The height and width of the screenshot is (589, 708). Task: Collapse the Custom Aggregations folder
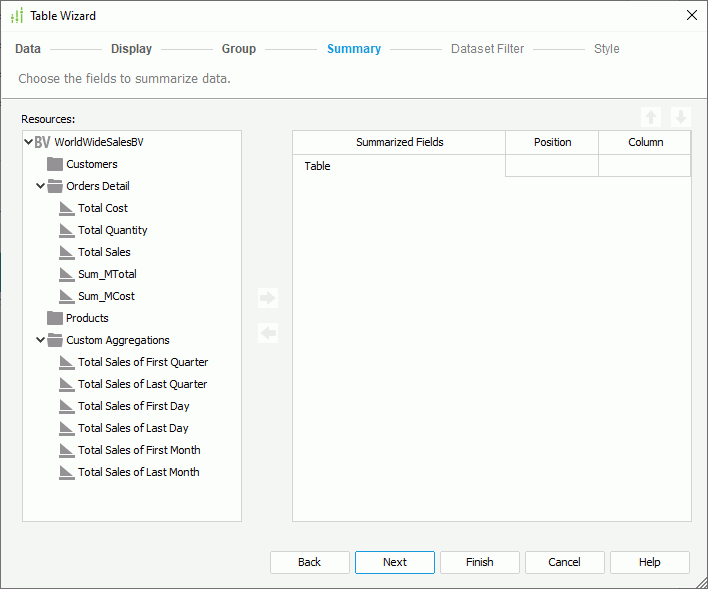click(40, 340)
